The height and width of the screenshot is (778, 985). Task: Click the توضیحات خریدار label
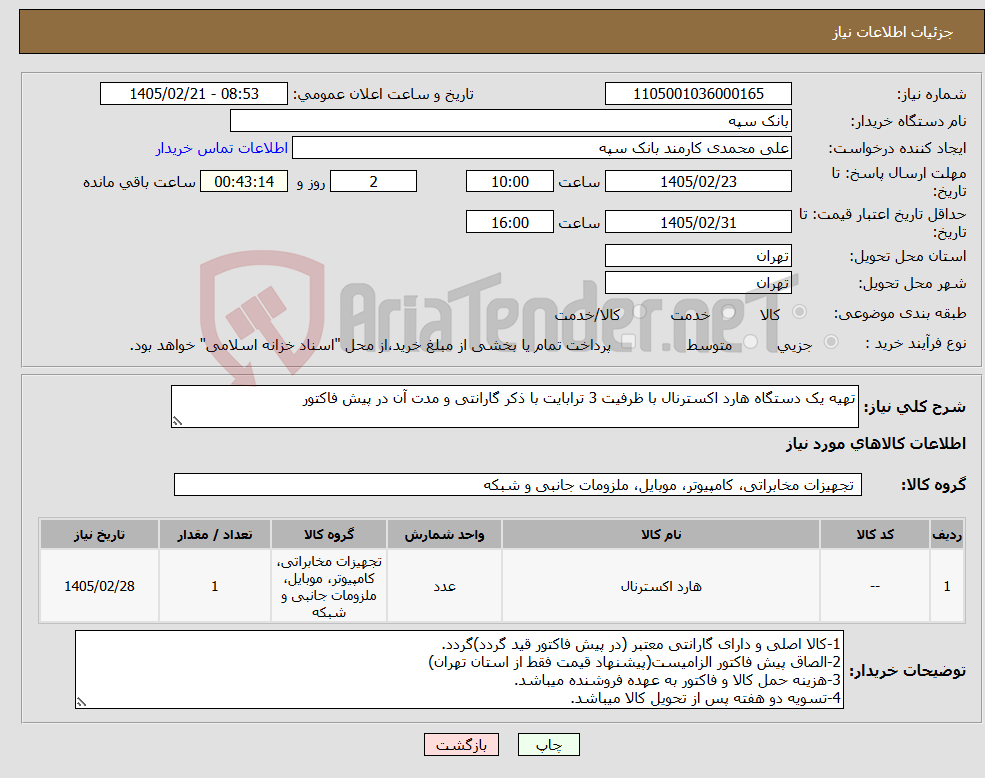(908, 671)
